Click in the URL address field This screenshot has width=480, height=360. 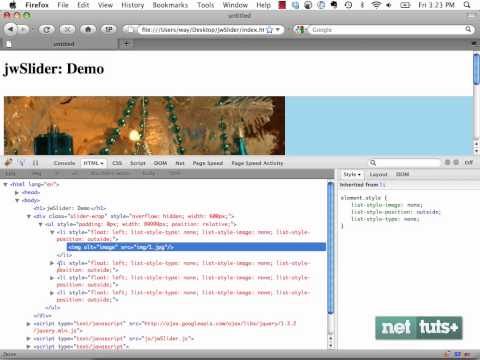pos(202,30)
